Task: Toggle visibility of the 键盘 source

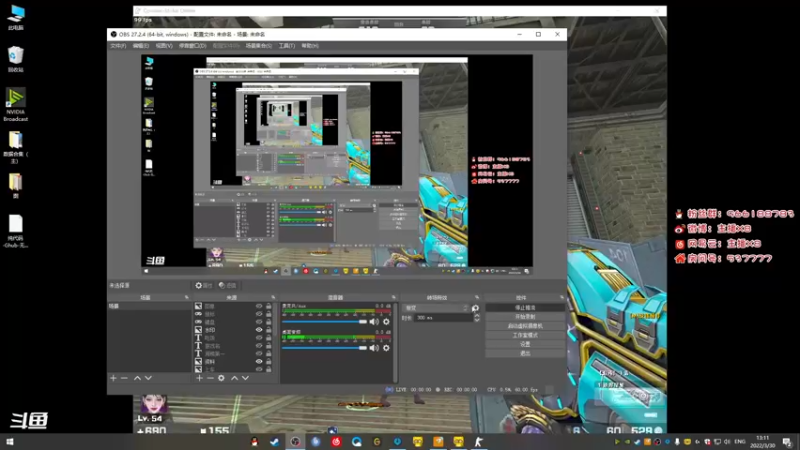Action: point(259,322)
